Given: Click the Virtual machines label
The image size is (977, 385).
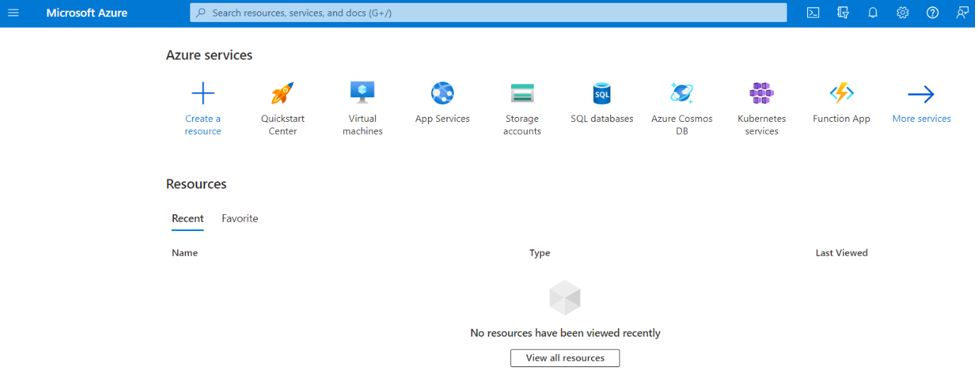Looking at the screenshot, I should pos(363,125).
